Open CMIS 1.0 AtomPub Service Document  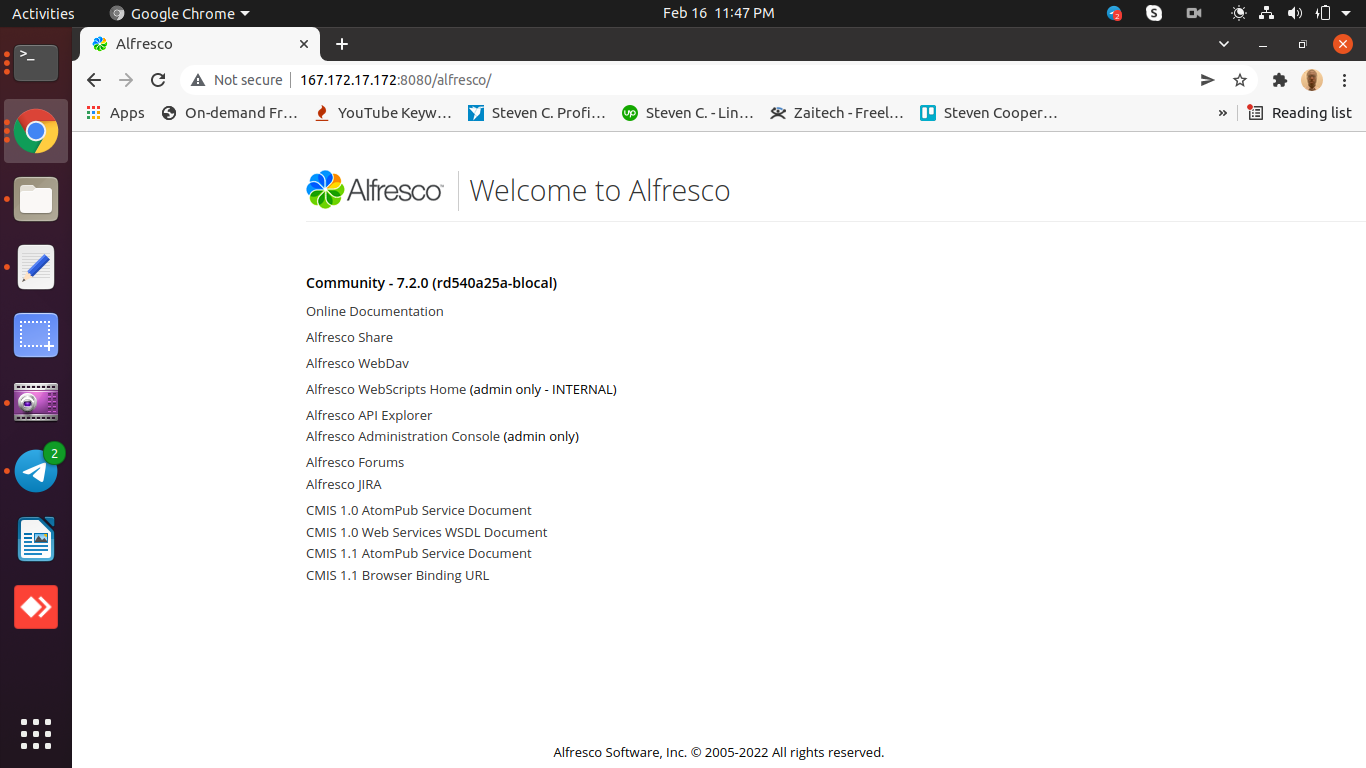[x=419, y=510]
